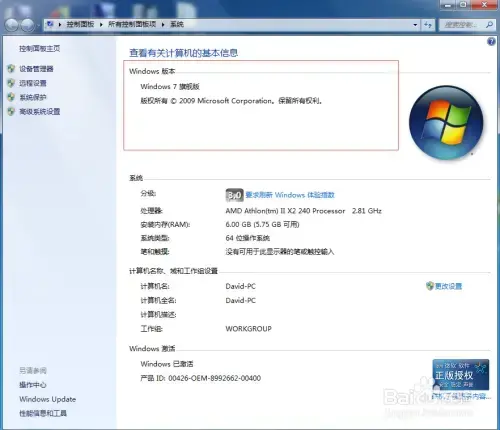Click the shield icon next to 设备管理器
The image size is (500, 430).
coord(11,69)
